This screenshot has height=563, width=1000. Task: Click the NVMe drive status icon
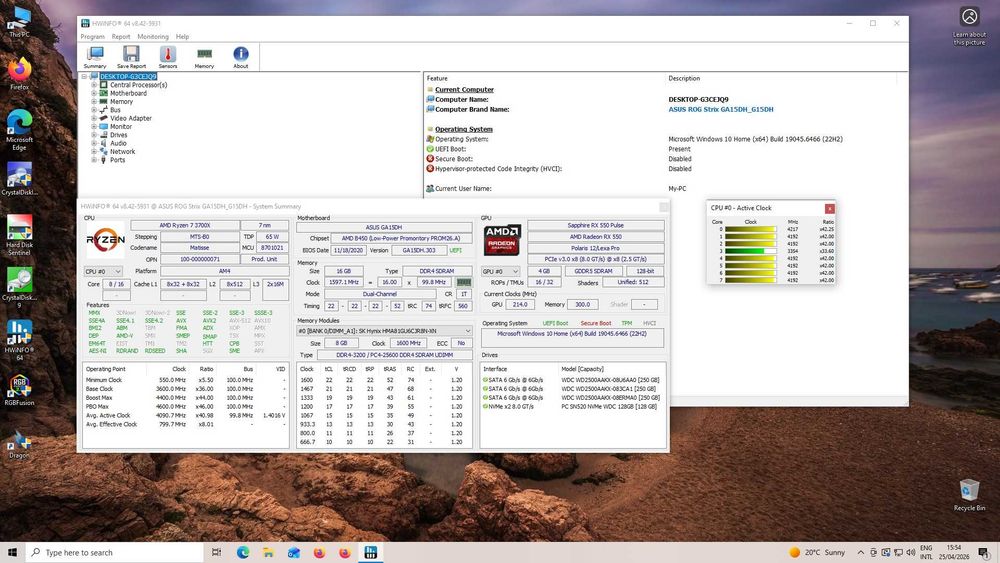pyautogui.click(x=485, y=406)
